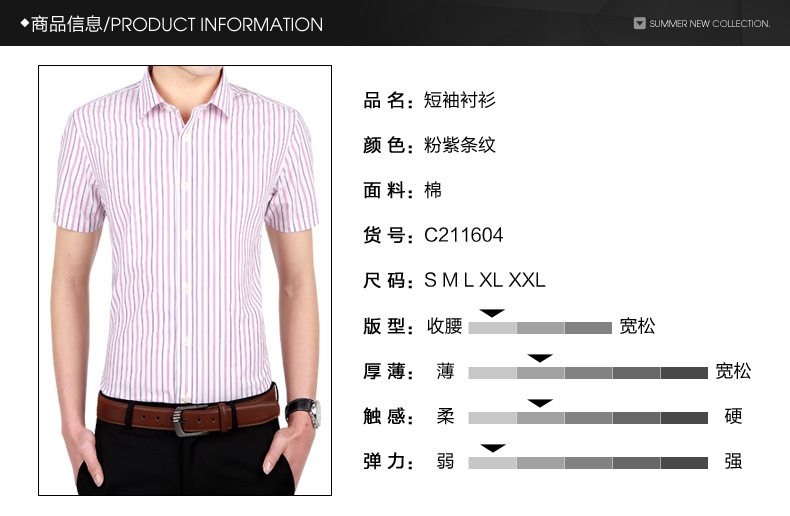The height and width of the screenshot is (516, 790).
Task: Click the darkest segment of the 弹力 bar
Action: 684,463
